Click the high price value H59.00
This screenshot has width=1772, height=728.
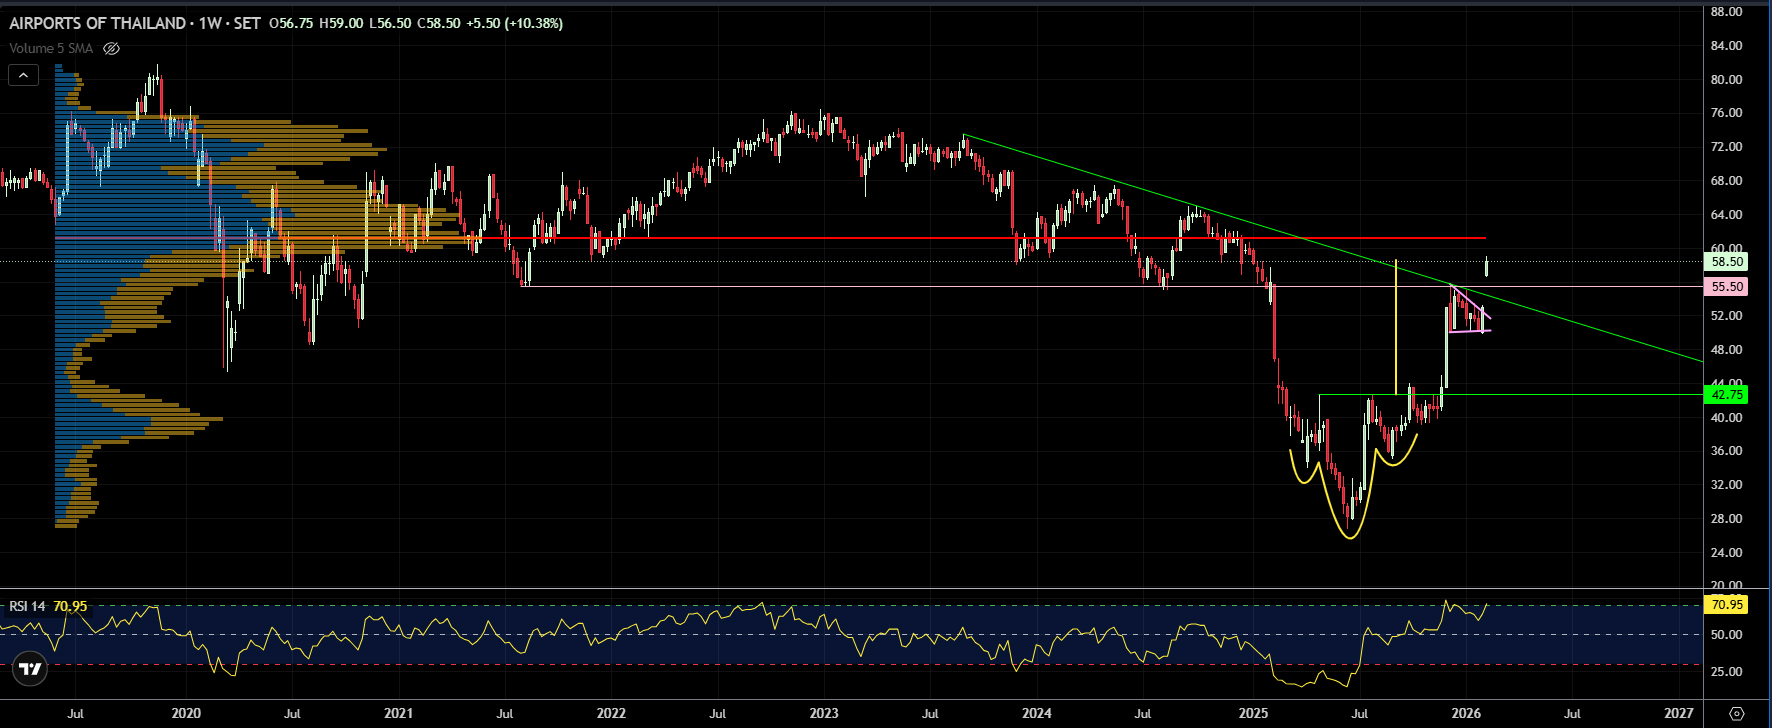tap(341, 23)
